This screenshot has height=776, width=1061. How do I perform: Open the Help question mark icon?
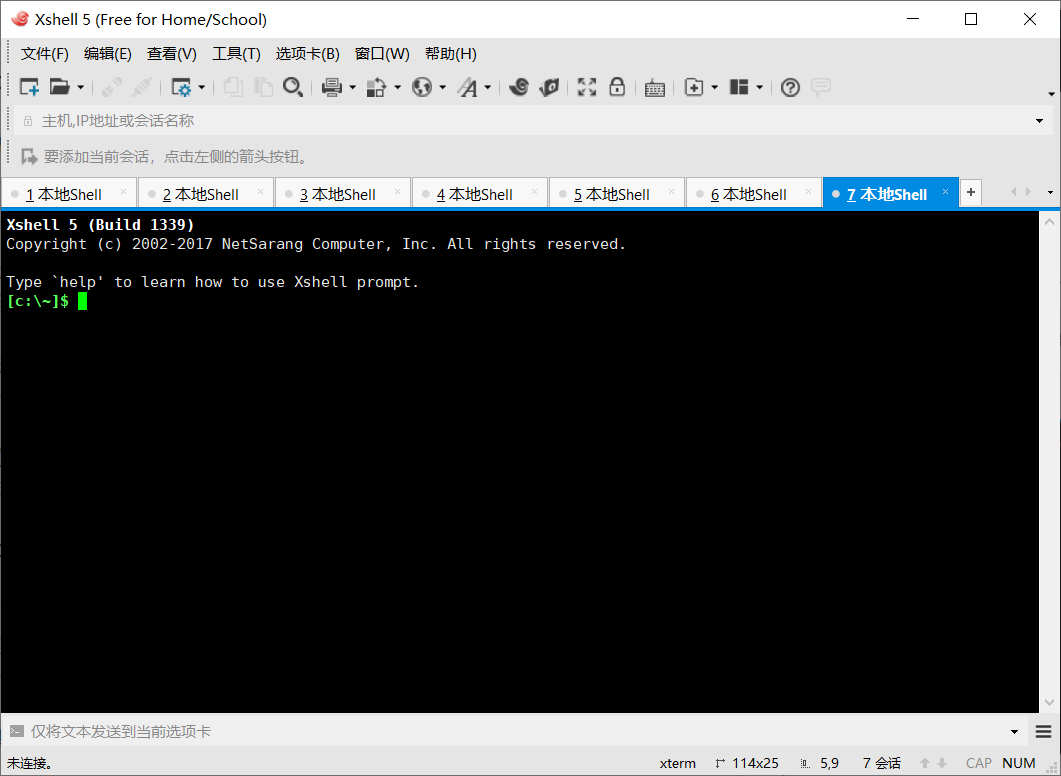[790, 87]
